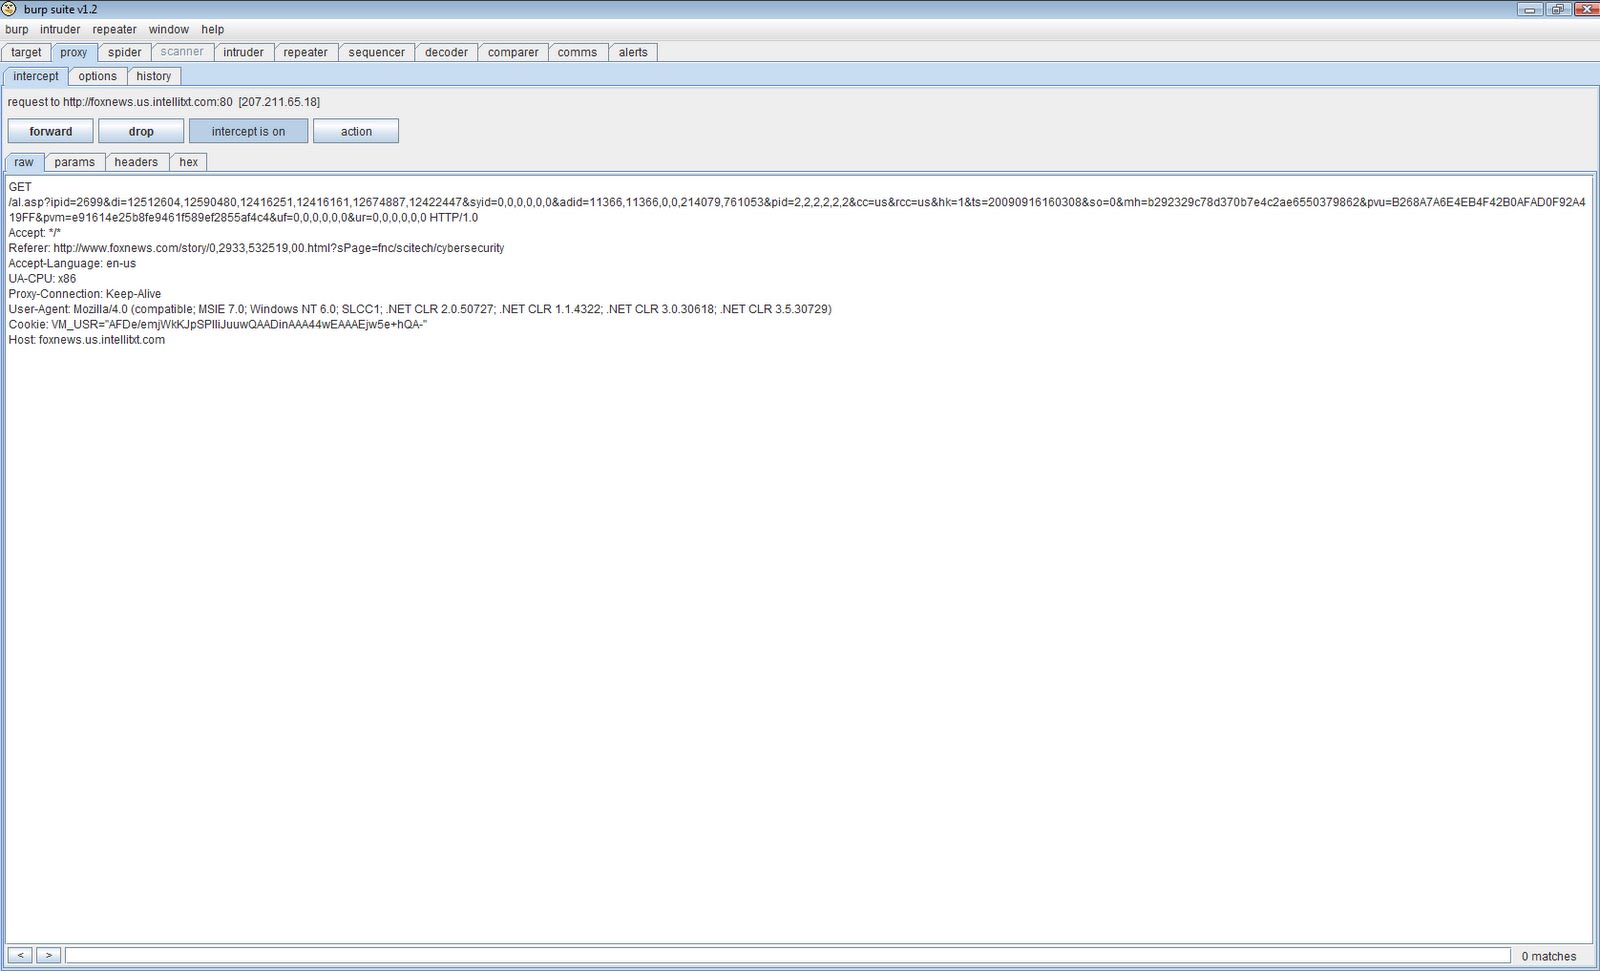Click the Proxy-Connection: Keep-Alive line

(85, 294)
